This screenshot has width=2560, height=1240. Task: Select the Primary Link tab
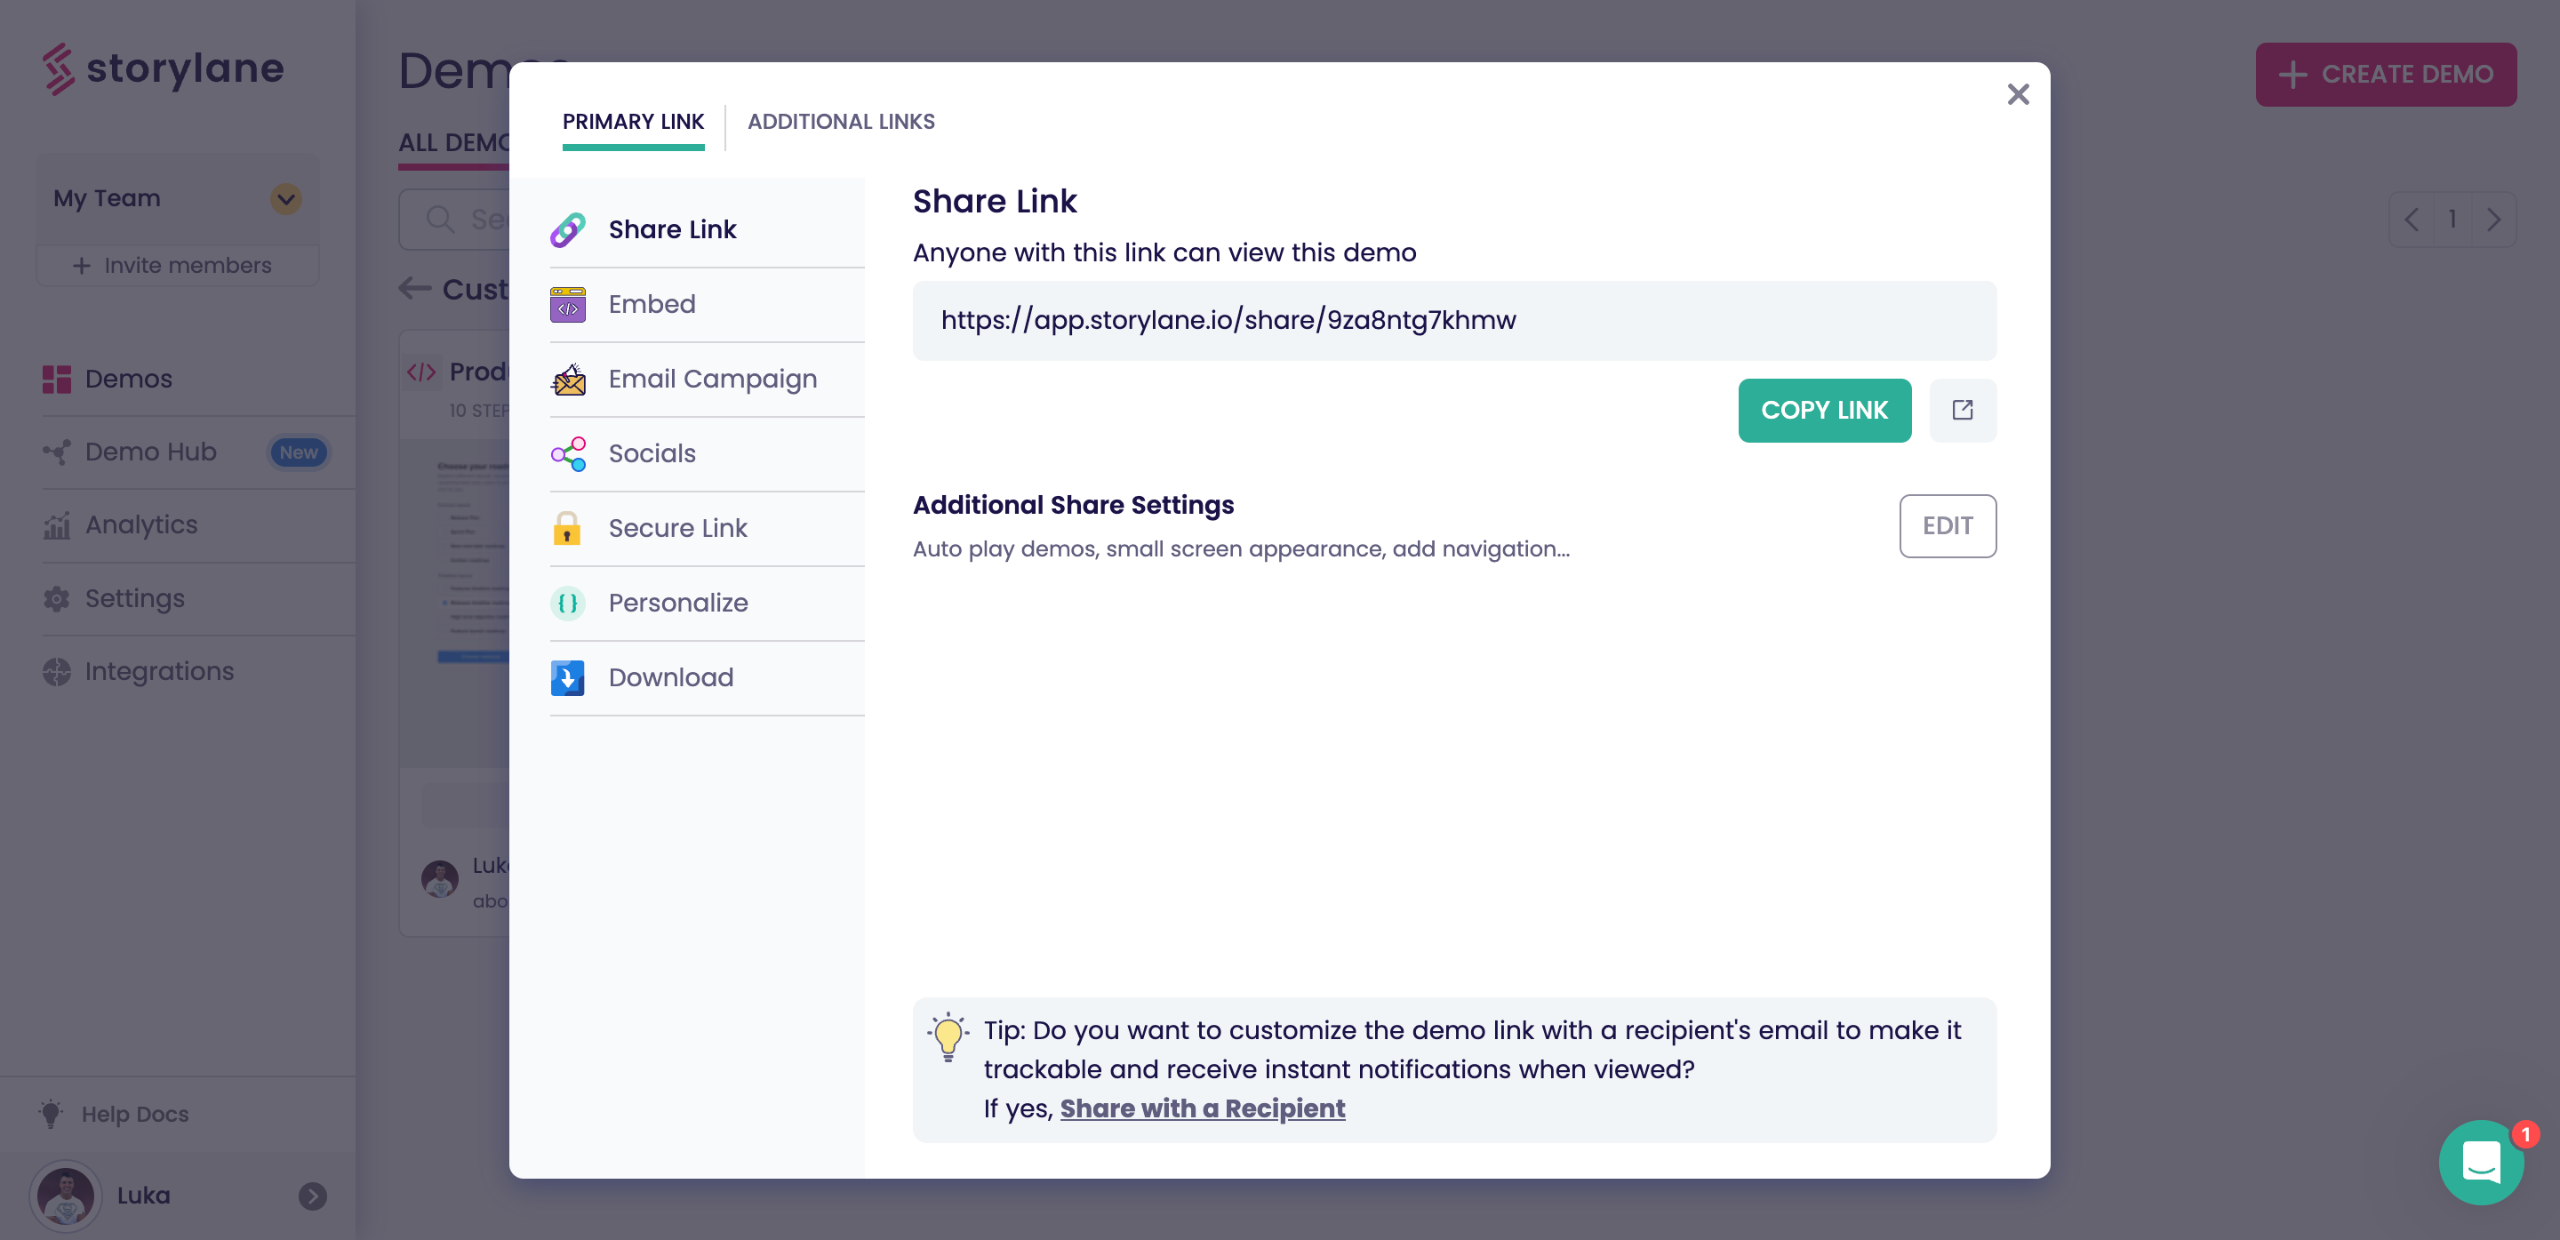[633, 122]
